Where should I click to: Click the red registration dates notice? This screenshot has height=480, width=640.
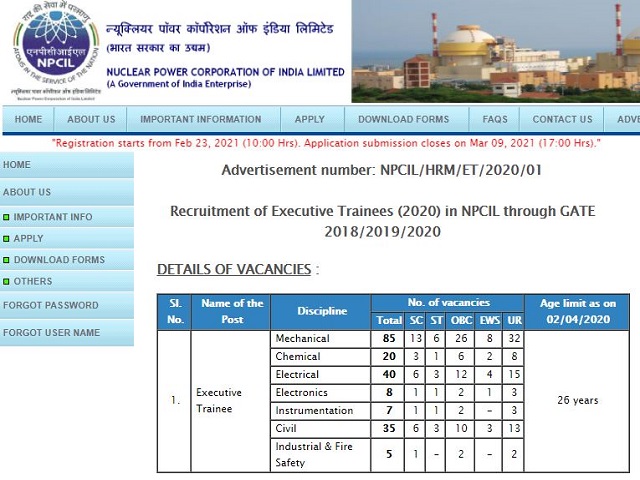(x=326, y=143)
